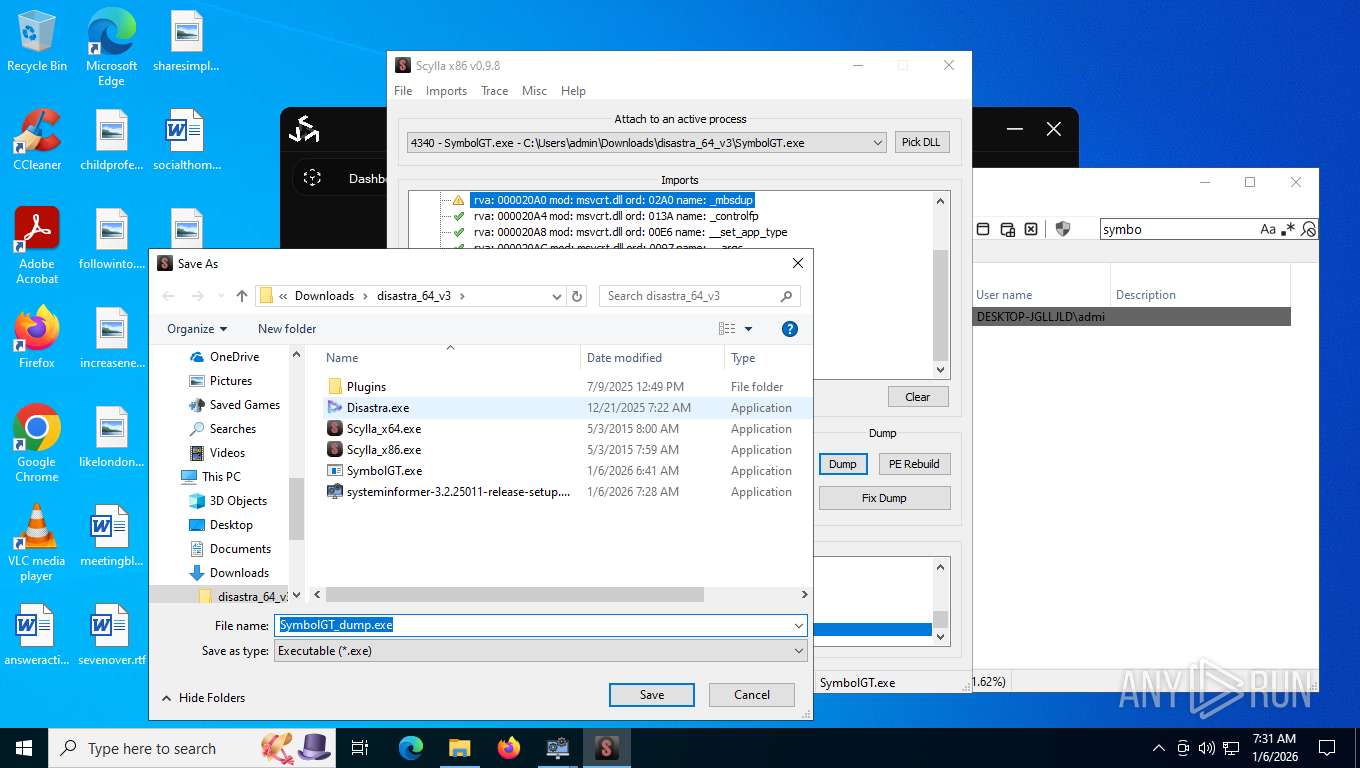Open the Windows Start menu

tap(23, 747)
